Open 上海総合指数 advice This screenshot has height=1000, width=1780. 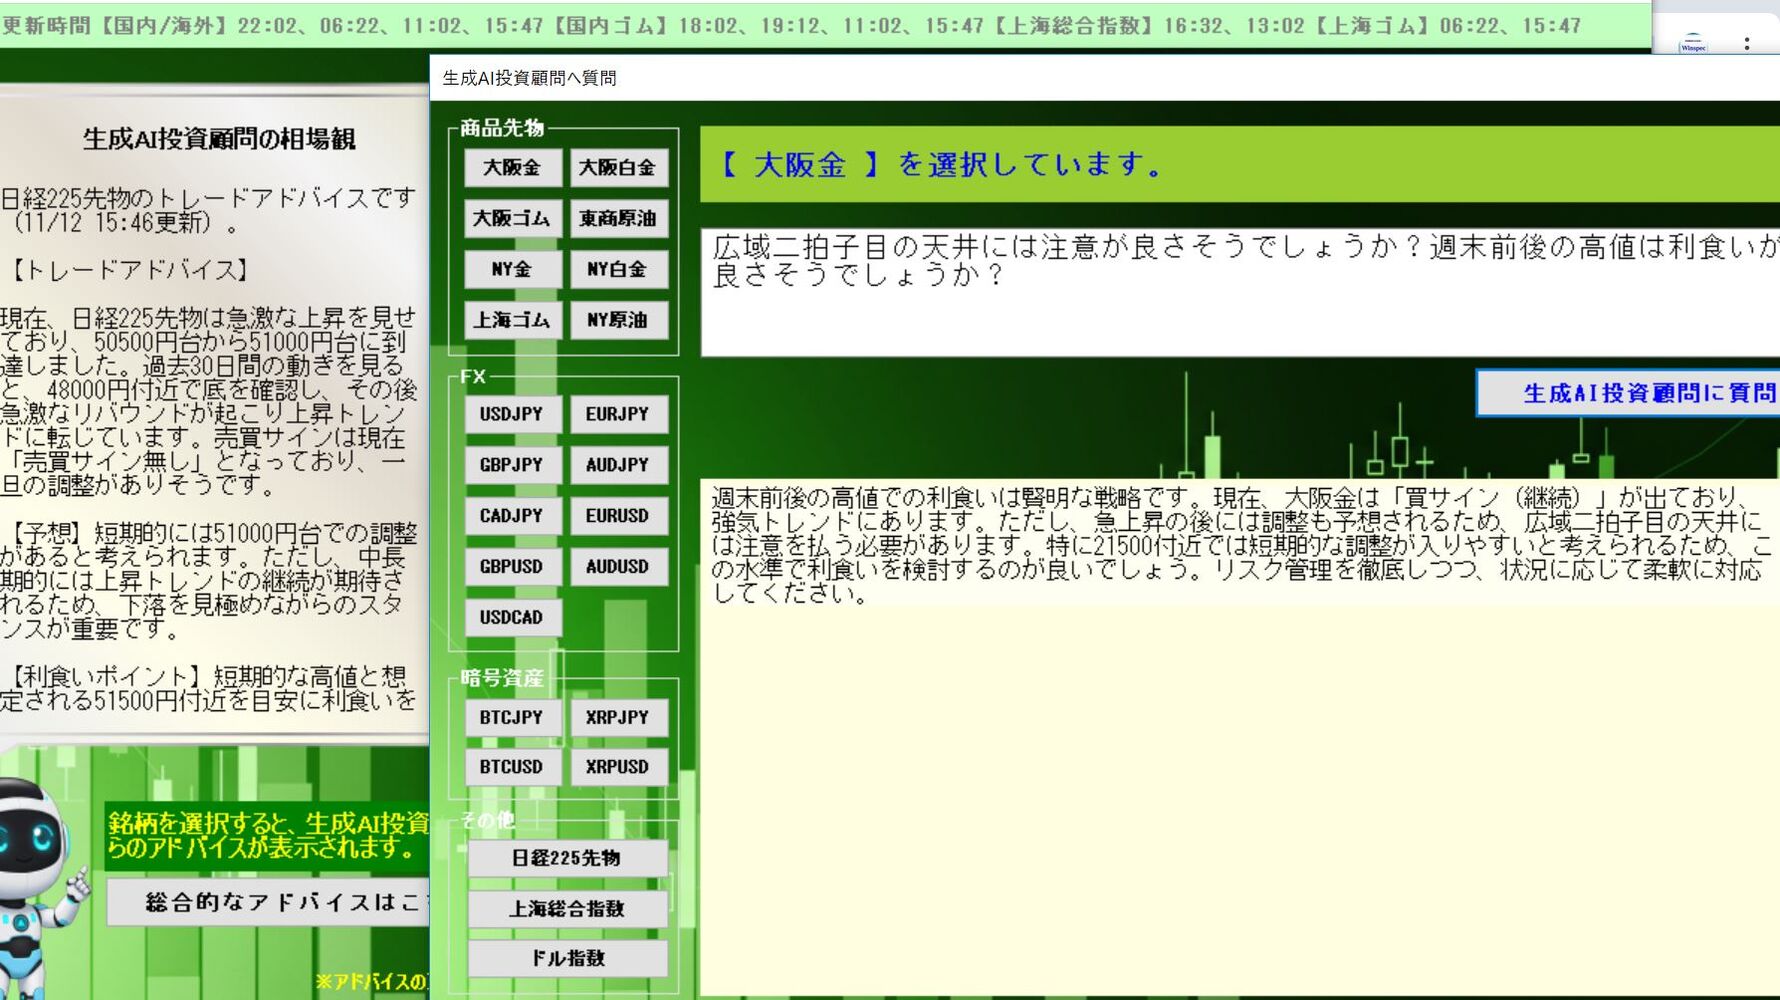click(x=567, y=909)
